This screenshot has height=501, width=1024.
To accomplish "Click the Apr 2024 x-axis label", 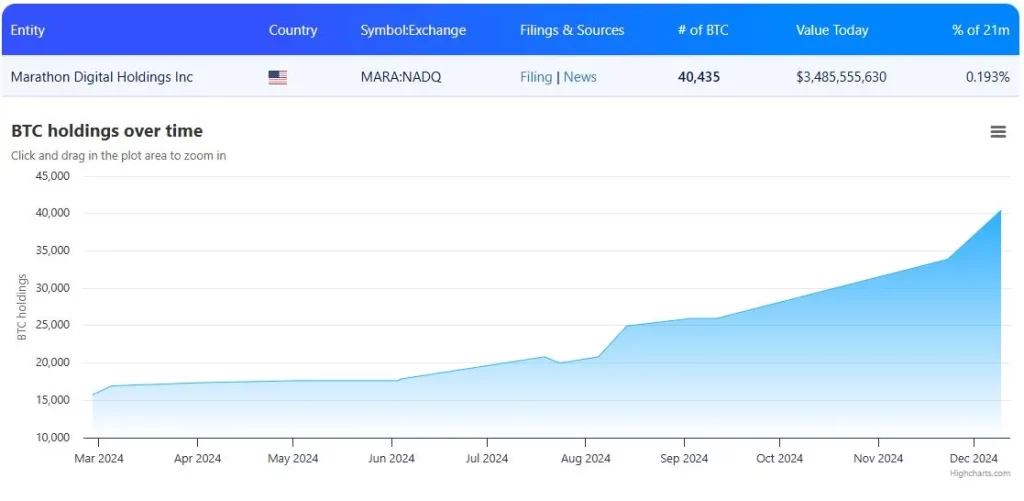I will pos(197,459).
